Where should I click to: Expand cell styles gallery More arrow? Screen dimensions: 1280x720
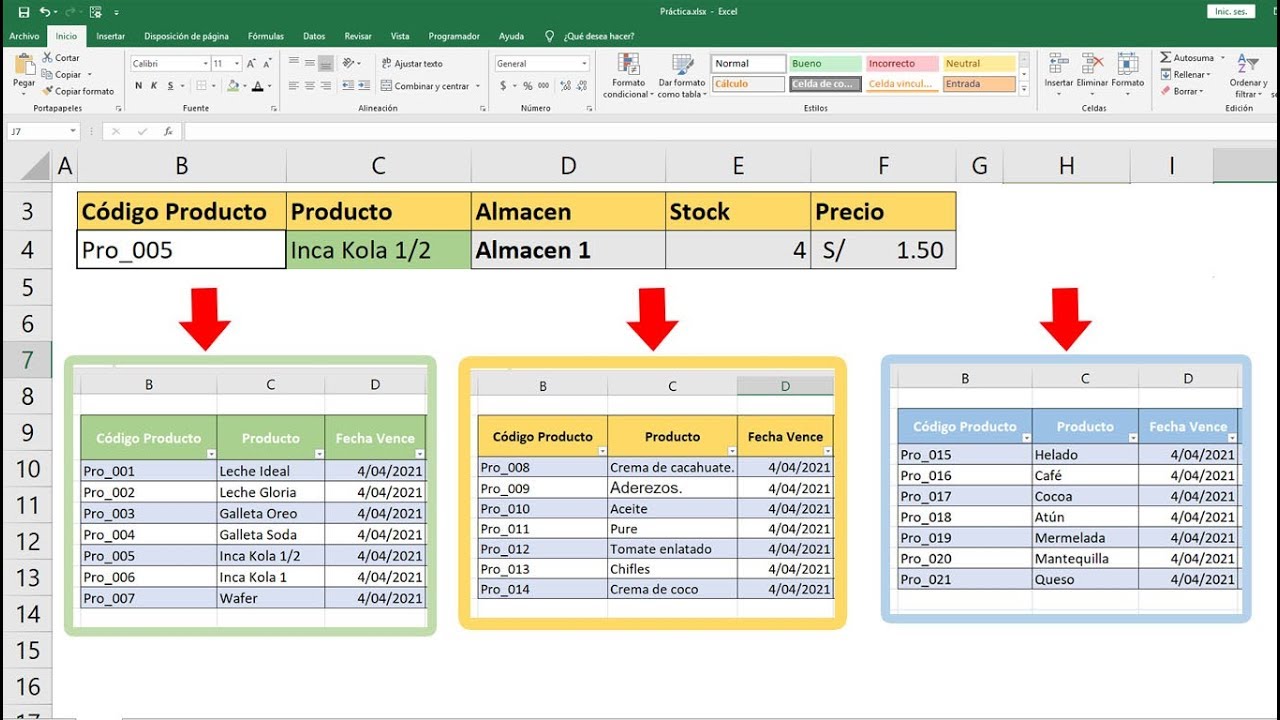(1024, 89)
